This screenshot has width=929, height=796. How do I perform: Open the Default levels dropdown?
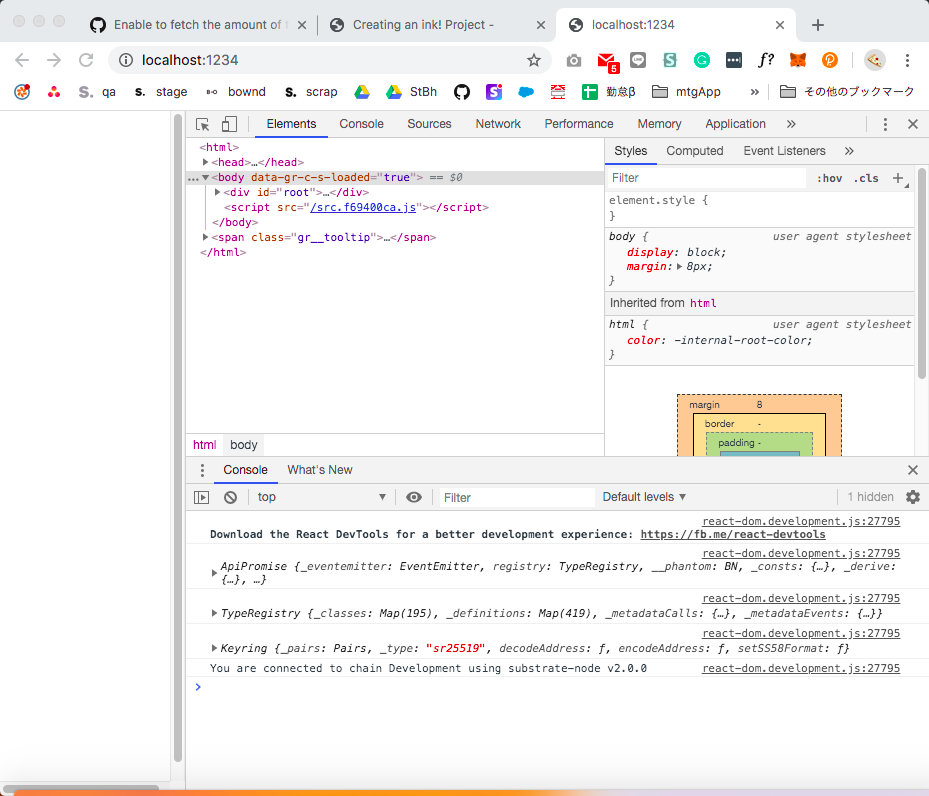click(x=644, y=497)
